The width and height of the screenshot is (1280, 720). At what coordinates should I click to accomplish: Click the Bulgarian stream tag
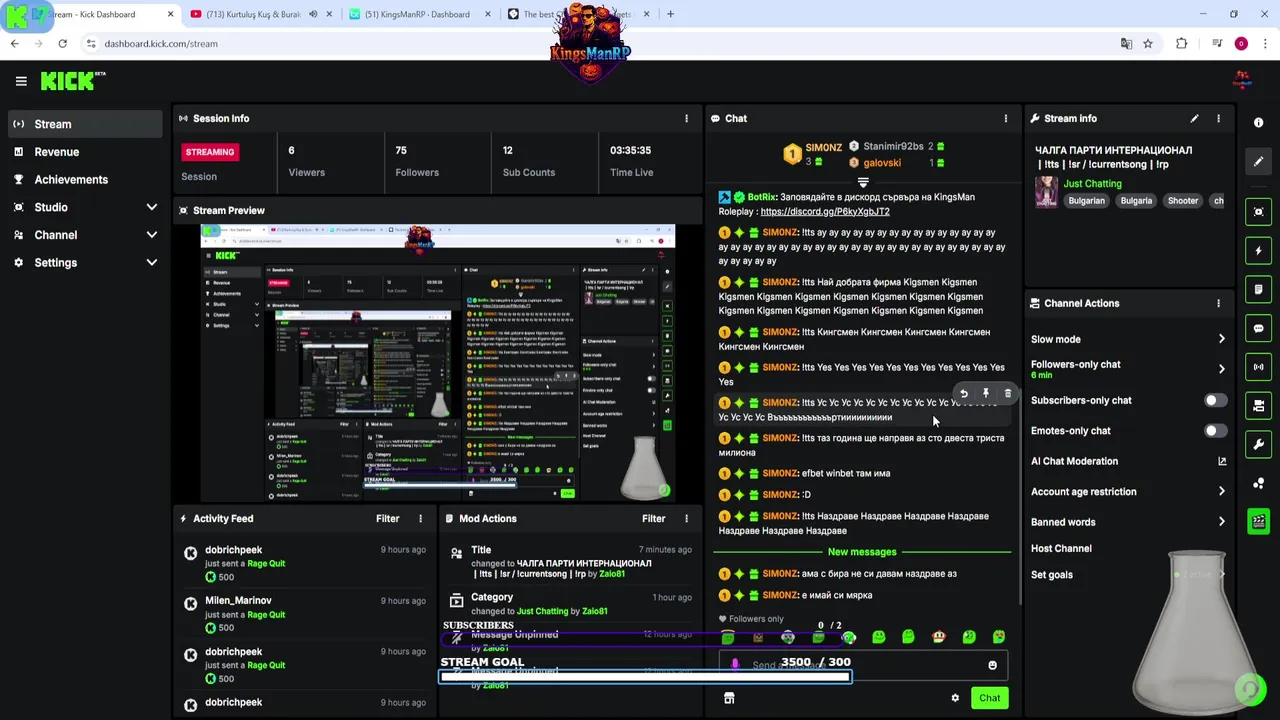pyautogui.click(x=1086, y=201)
